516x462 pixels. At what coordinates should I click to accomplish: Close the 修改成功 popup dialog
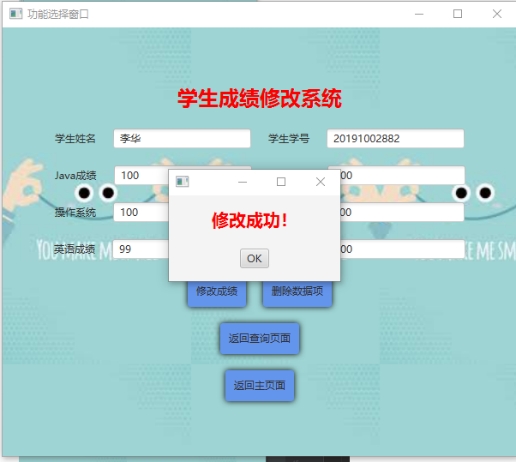pos(320,182)
